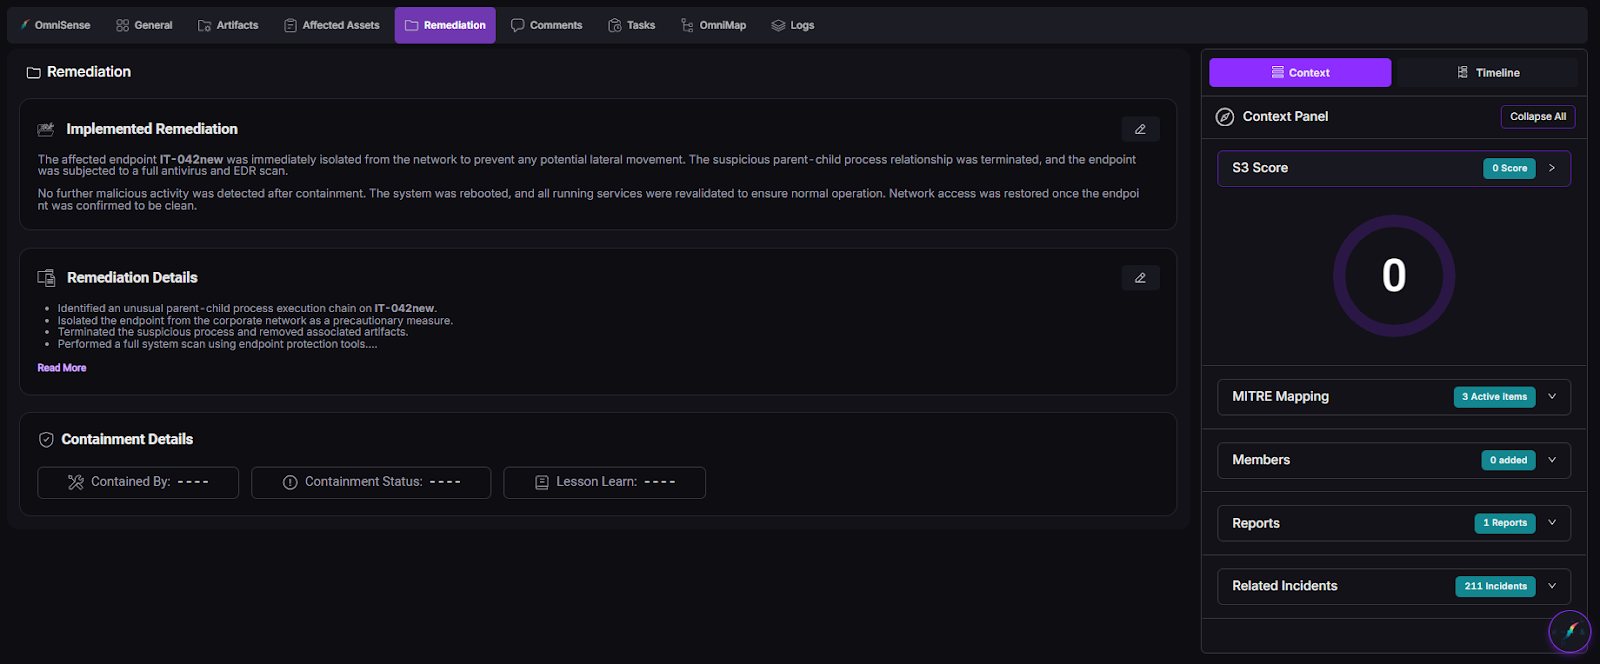
Task: Go to the OmniMap tab
Action: coord(713,25)
